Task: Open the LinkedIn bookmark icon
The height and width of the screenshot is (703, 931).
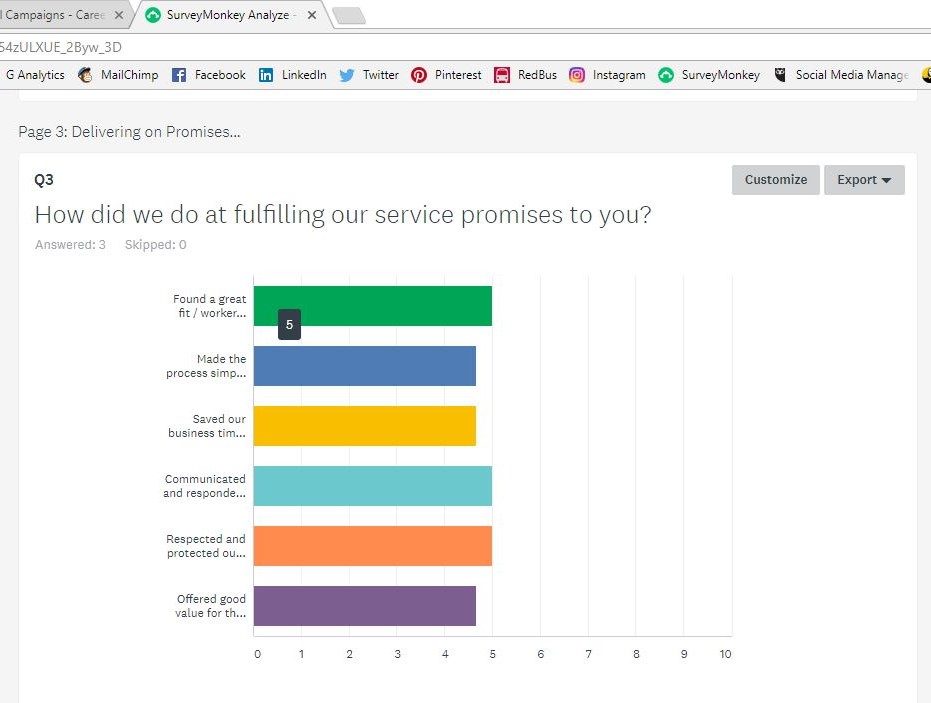Action: (x=266, y=75)
